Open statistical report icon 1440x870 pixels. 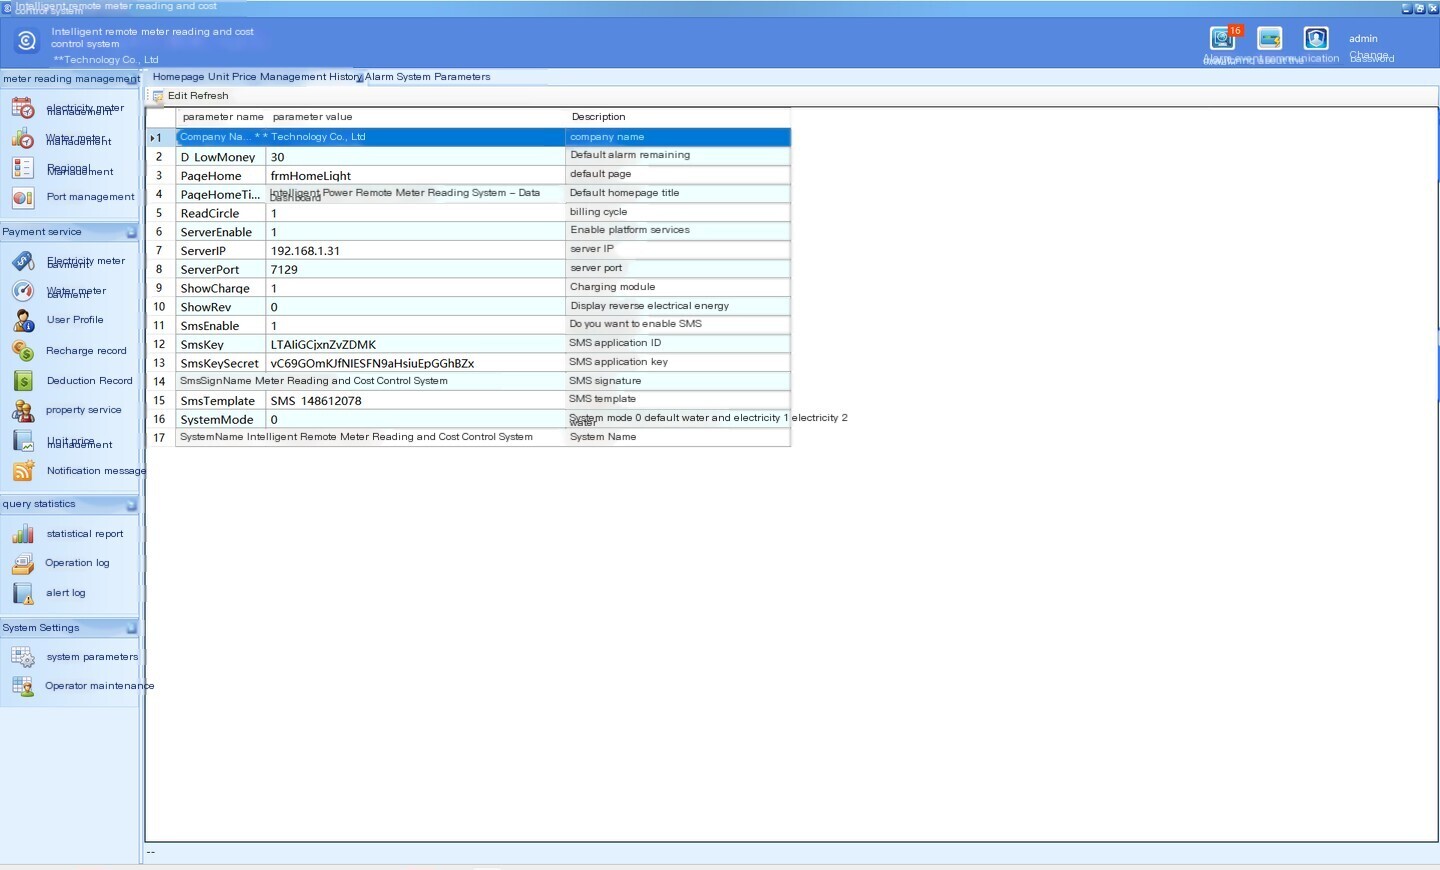23,534
